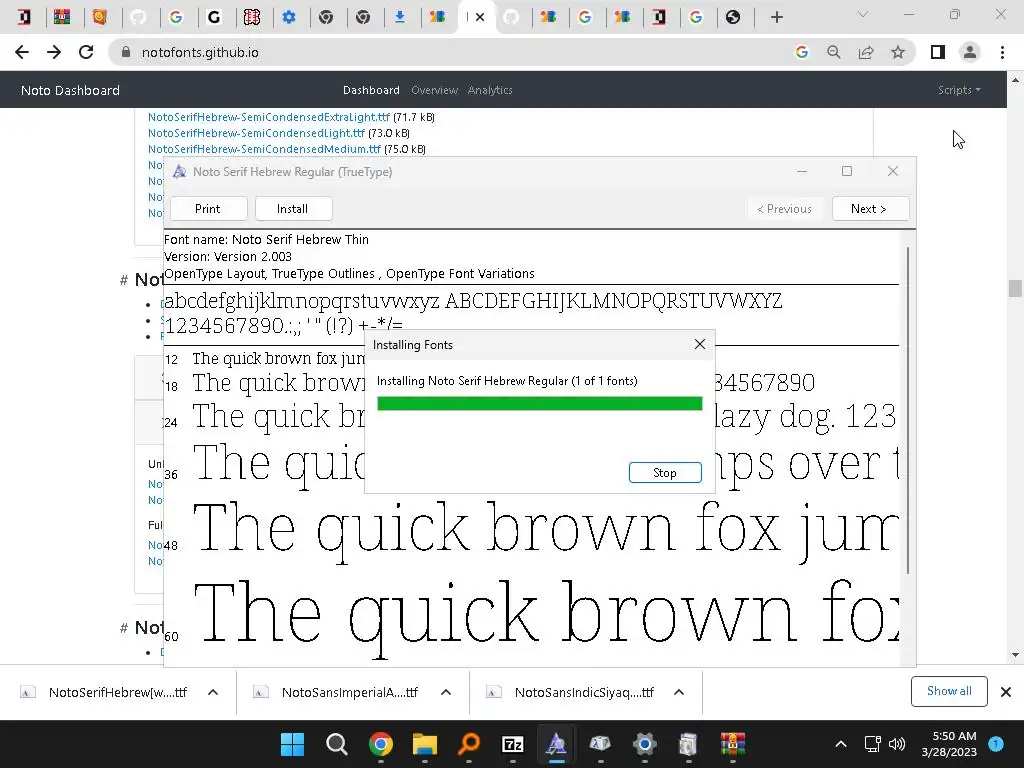Open the zoom magnifier in address bar
Screen dimensions: 1024x768
[834, 52]
